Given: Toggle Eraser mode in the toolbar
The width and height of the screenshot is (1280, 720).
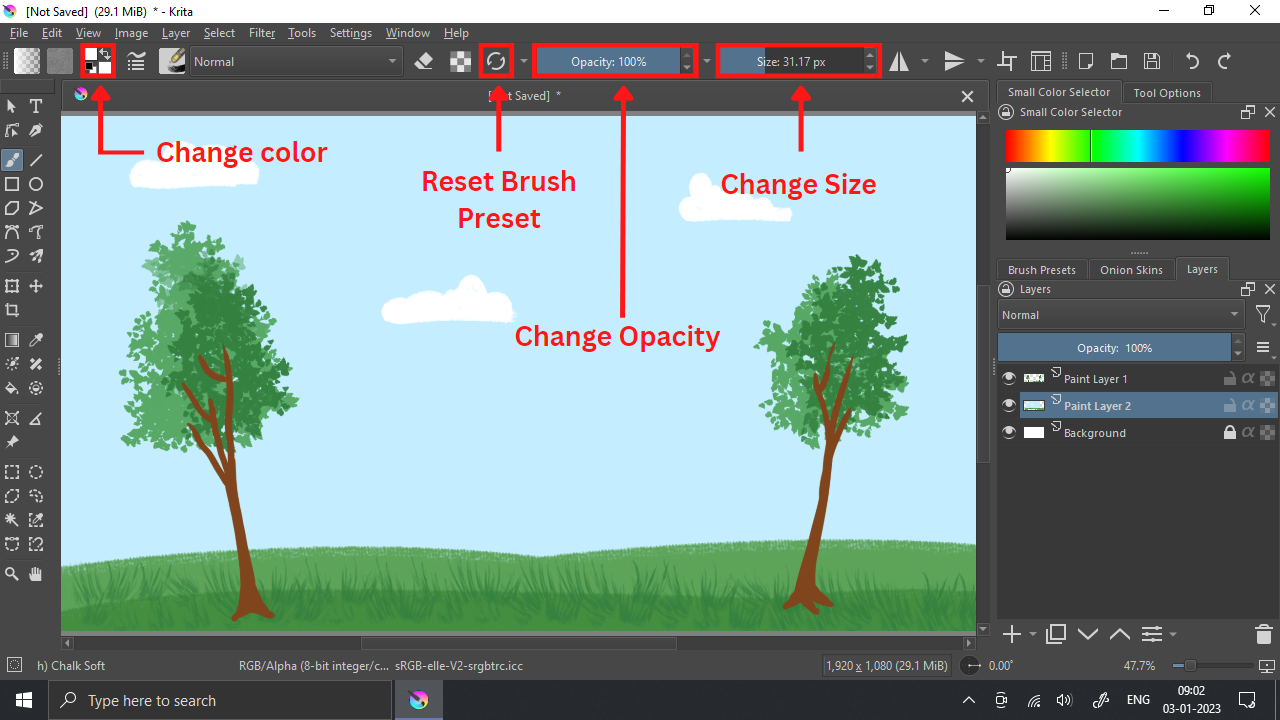Looking at the screenshot, I should coord(423,61).
